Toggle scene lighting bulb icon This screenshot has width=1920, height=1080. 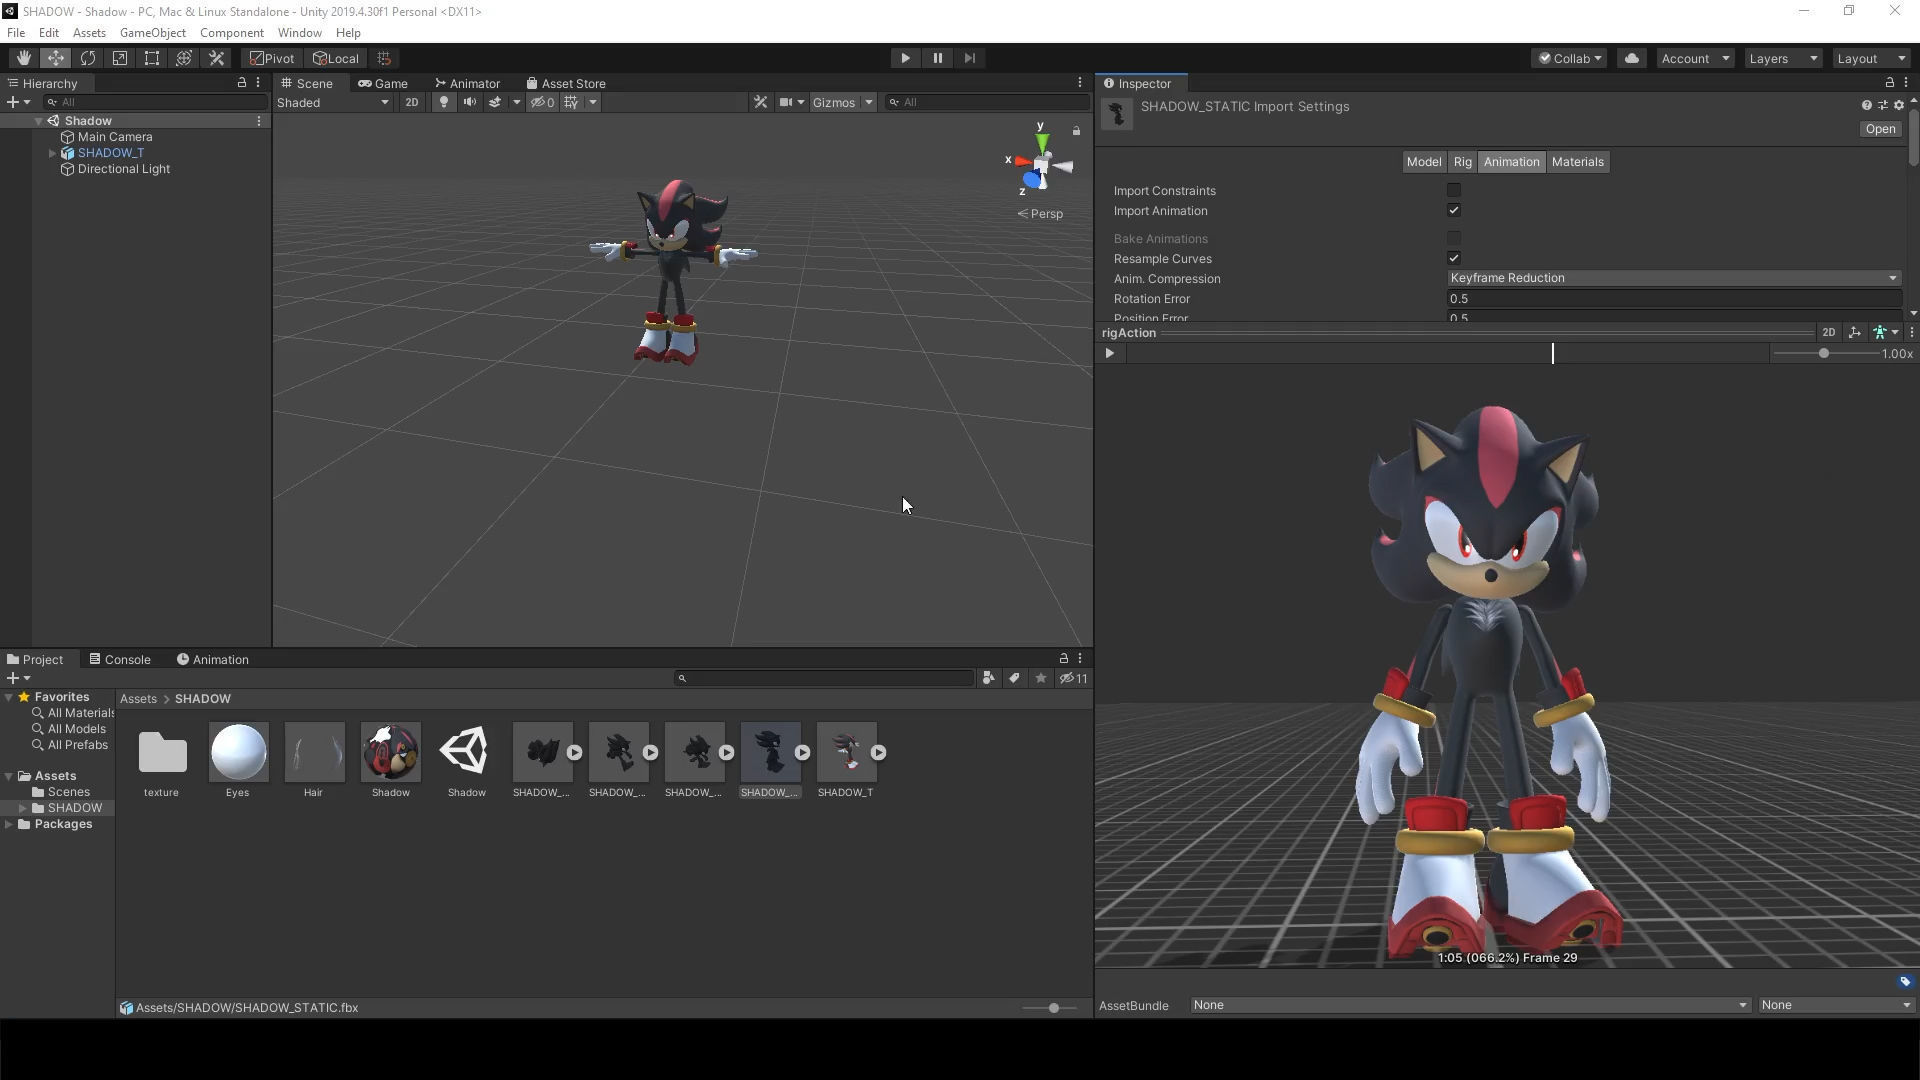pyautogui.click(x=444, y=102)
